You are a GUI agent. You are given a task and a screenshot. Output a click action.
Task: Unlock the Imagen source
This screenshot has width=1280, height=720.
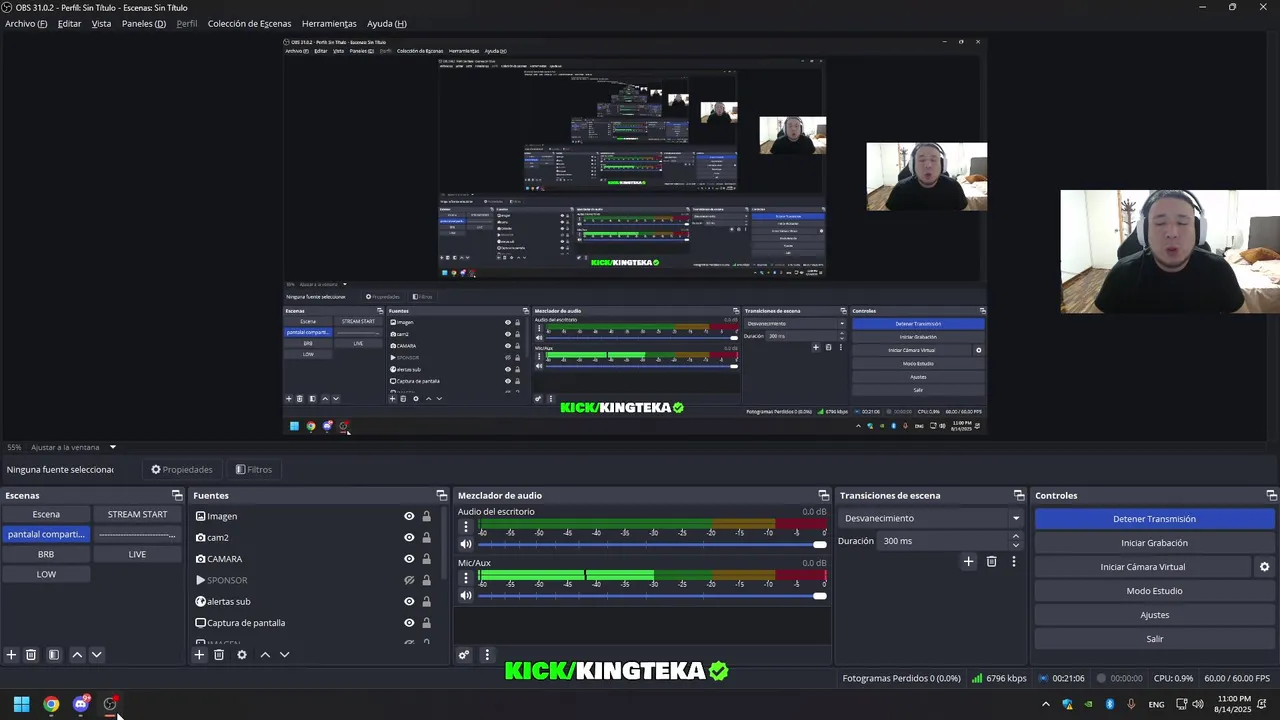pos(427,517)
